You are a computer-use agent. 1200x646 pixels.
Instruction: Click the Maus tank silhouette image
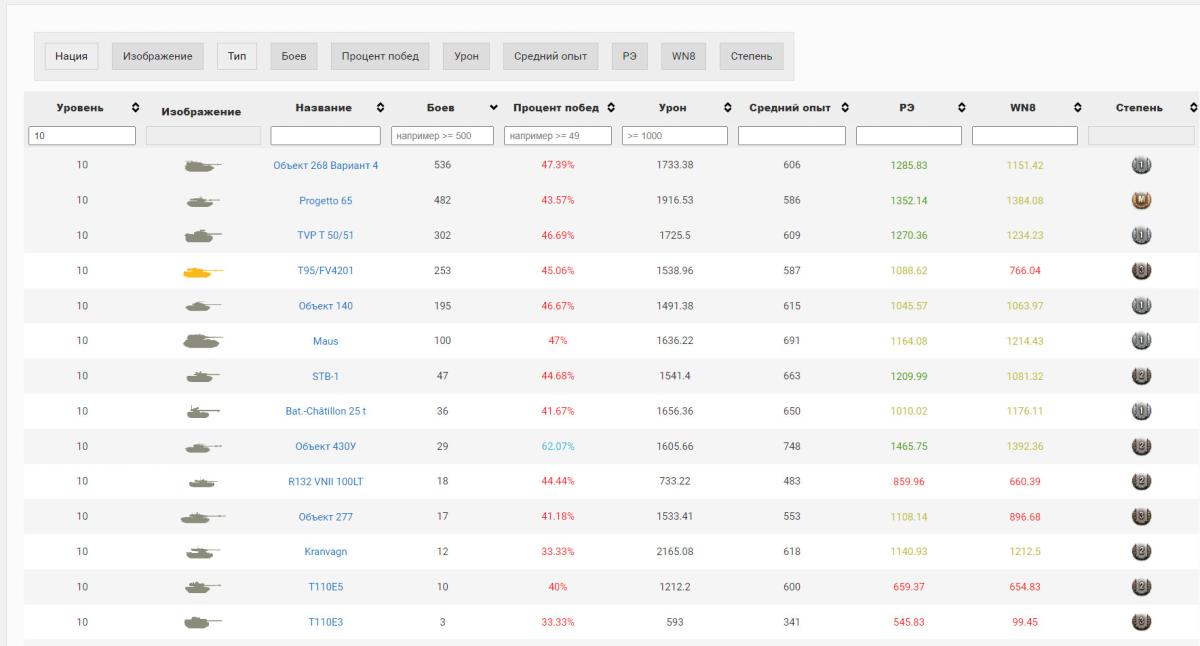[203, 341]
